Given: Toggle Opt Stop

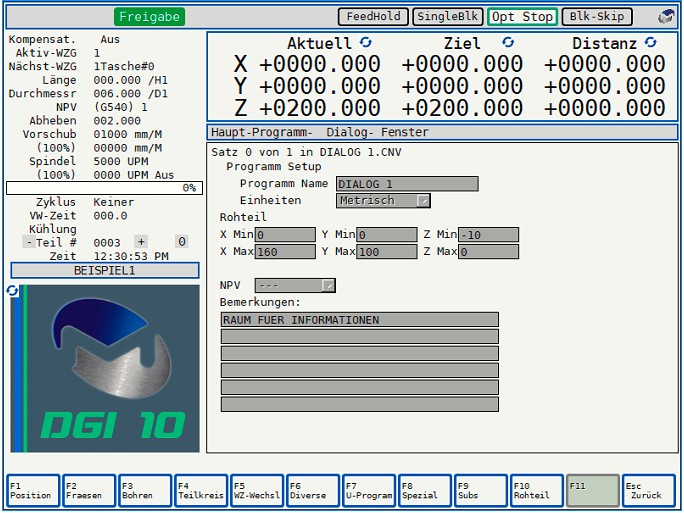Looking at the screenshot, I should click(x=522, y=17).
